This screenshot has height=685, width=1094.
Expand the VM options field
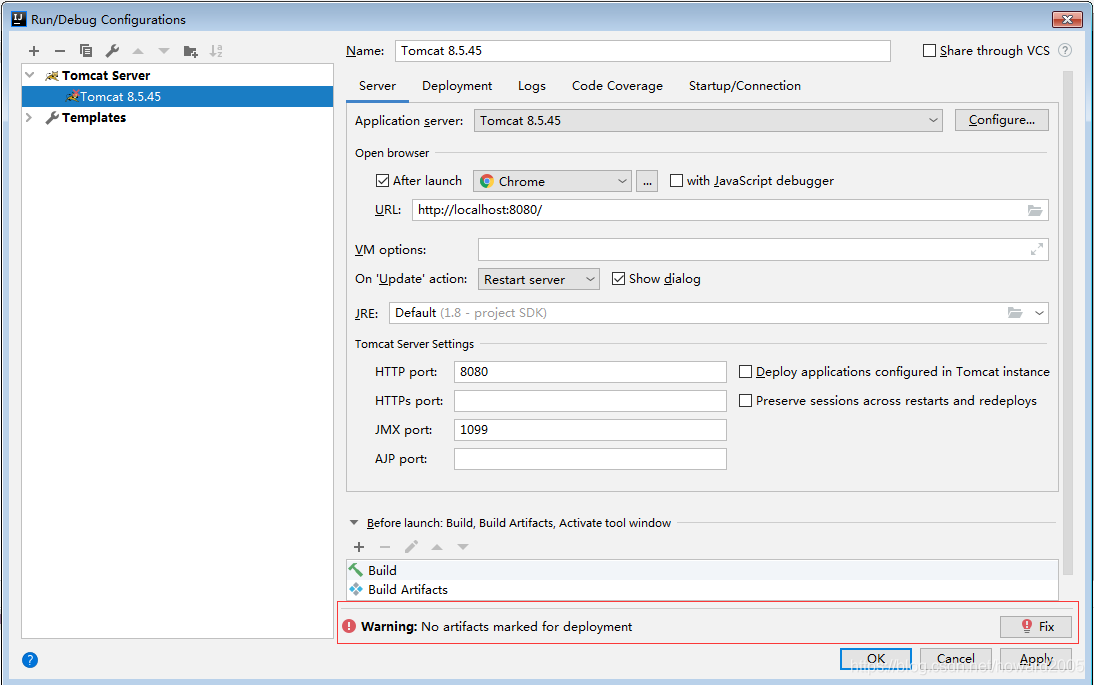(1037, 249)
